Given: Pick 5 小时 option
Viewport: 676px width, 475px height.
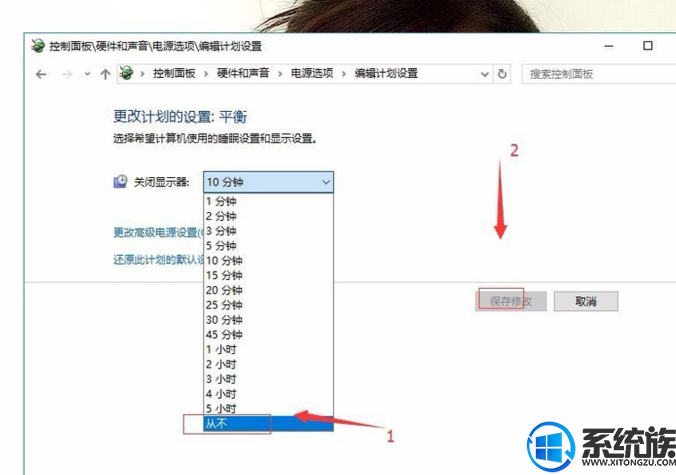Looking at the screenshot, I should pos(268,408).
